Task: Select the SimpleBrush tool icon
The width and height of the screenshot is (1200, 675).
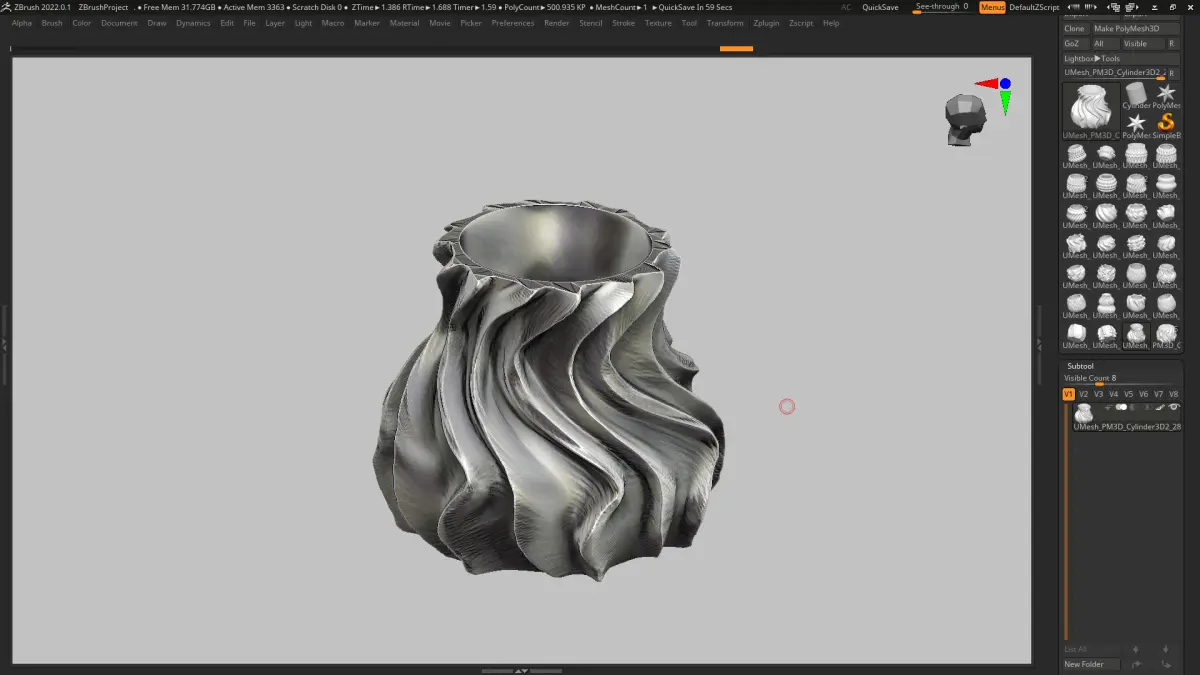Action: pos(1166,125)
